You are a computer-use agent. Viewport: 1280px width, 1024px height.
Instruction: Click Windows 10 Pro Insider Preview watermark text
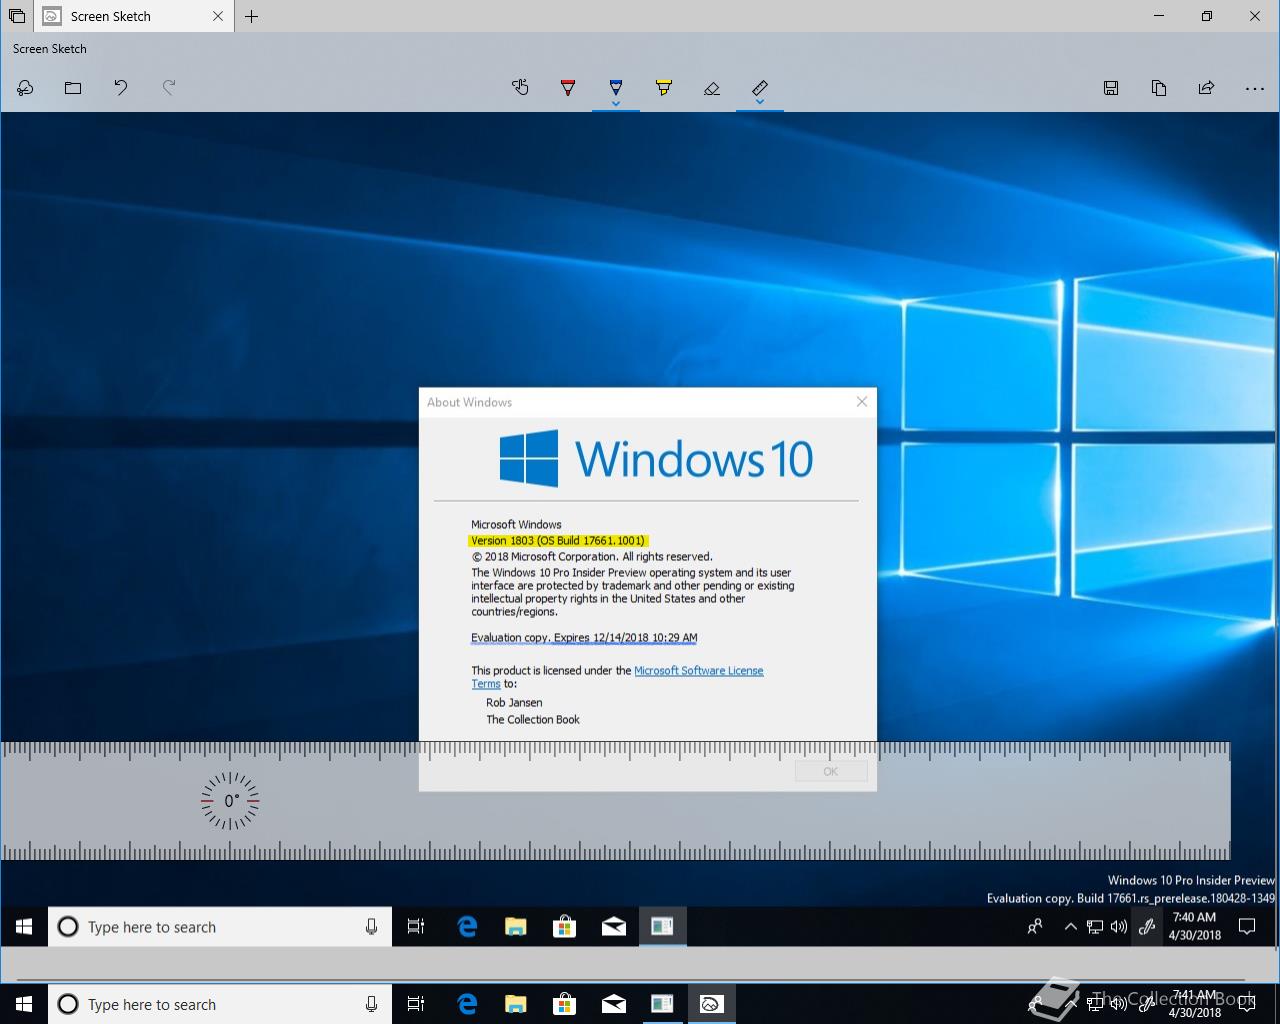pyautogui.click(x=1191, y=881)
